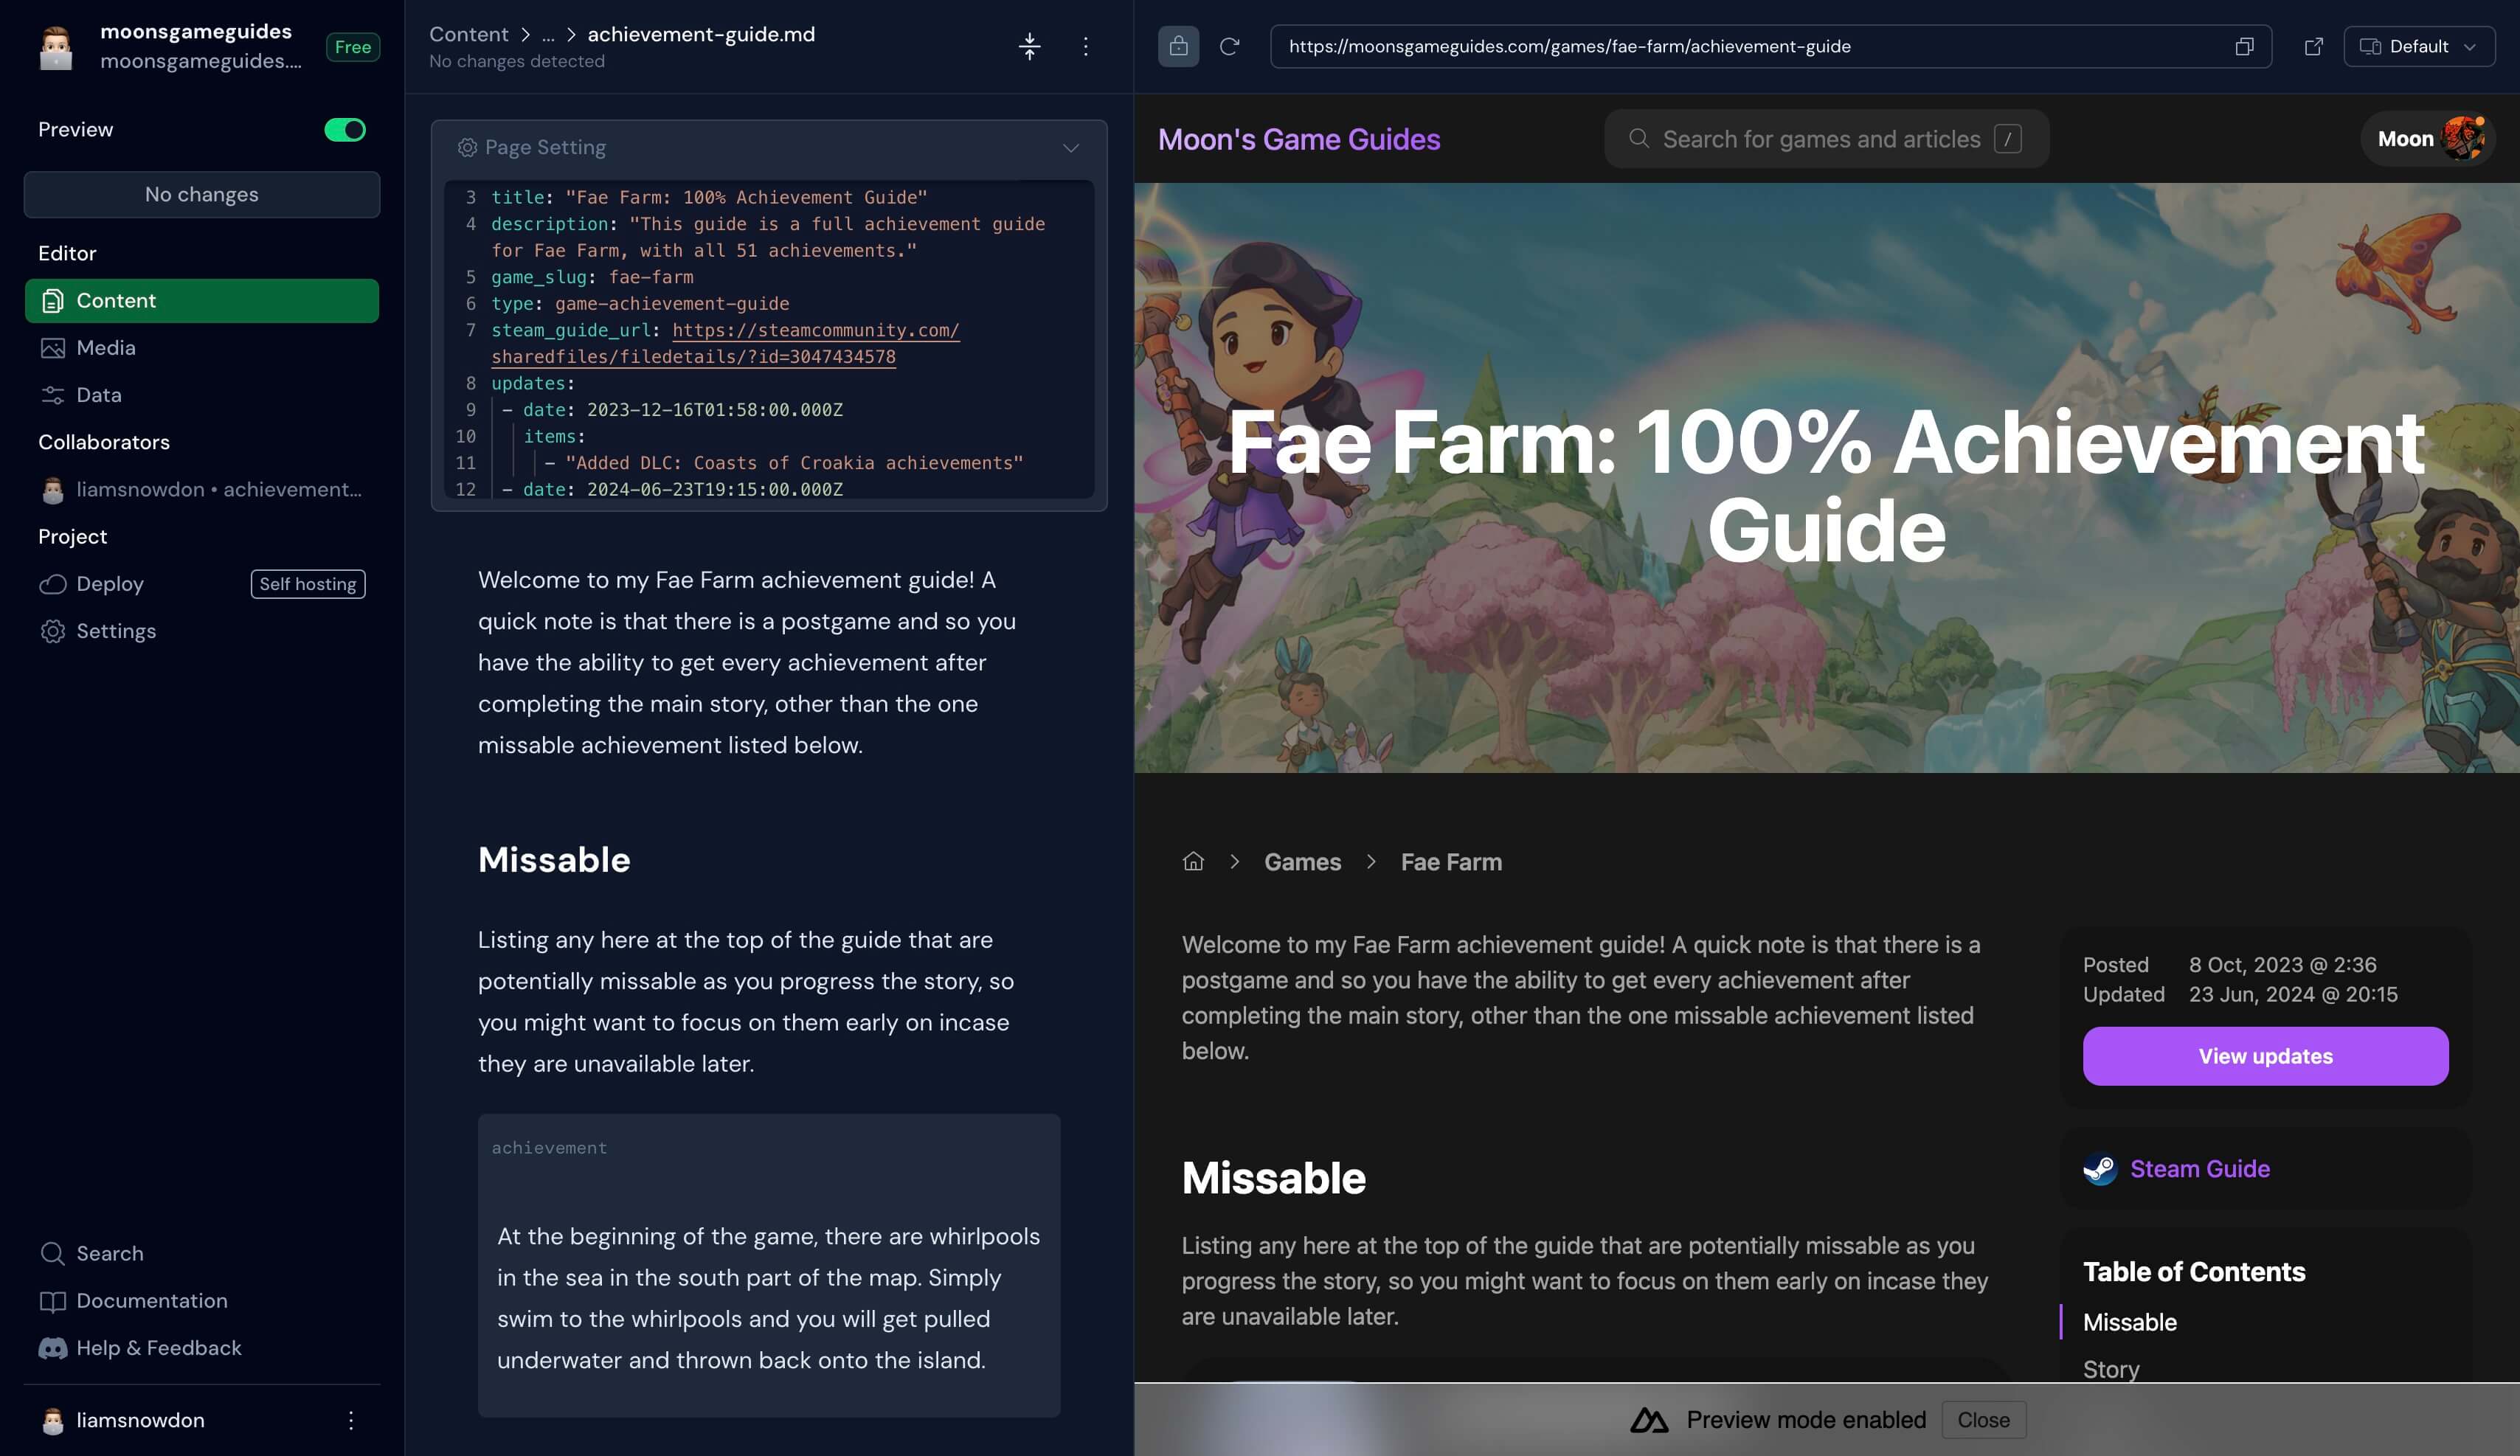Jump to Story in Table of Contents
Image resolution: width=2520 pixels, height=1456 pixels.
[x=2111, y=1369]
